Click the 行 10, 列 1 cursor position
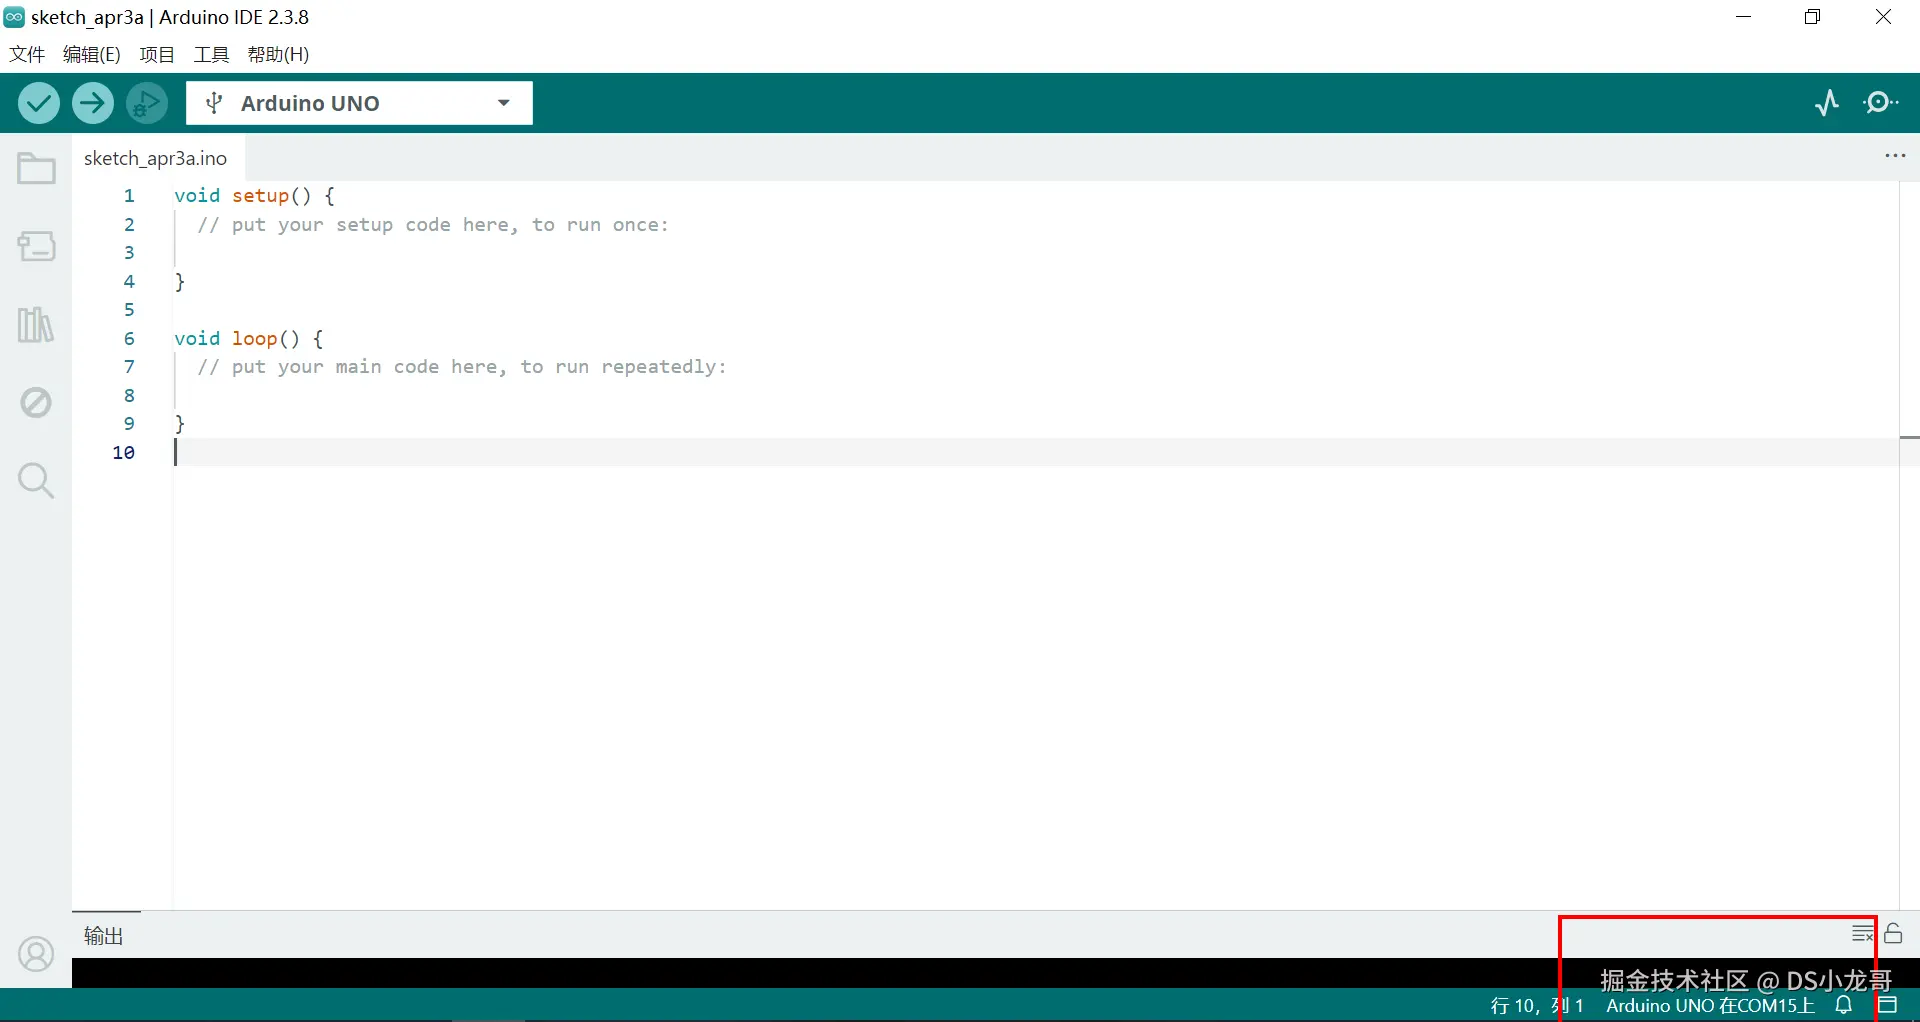This screenshot has height=1022, width=1920. [x=1537, y=1005]
